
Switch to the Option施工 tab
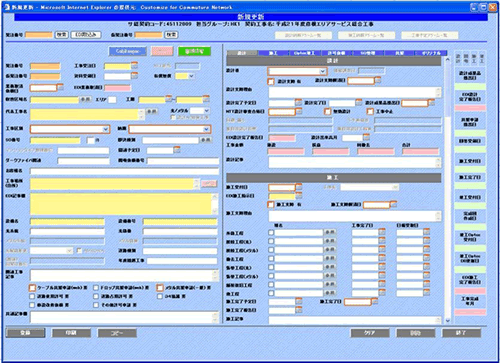coord(304,53)
